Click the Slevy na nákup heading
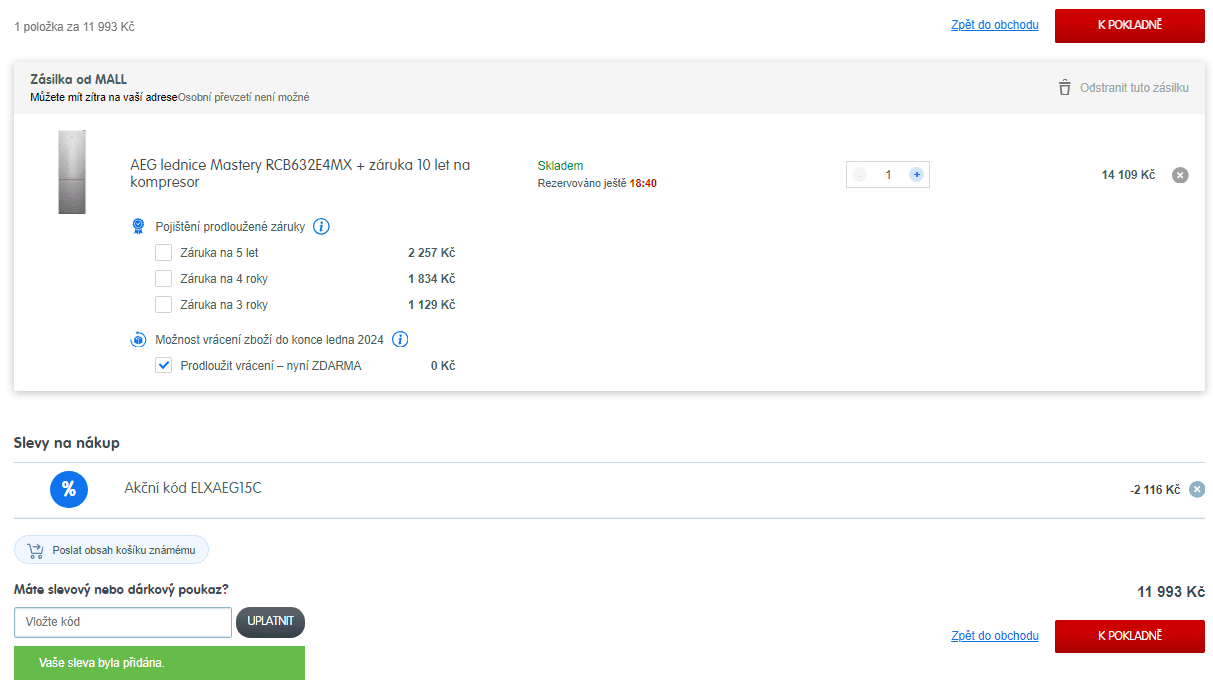 click(x=67, y=443)
